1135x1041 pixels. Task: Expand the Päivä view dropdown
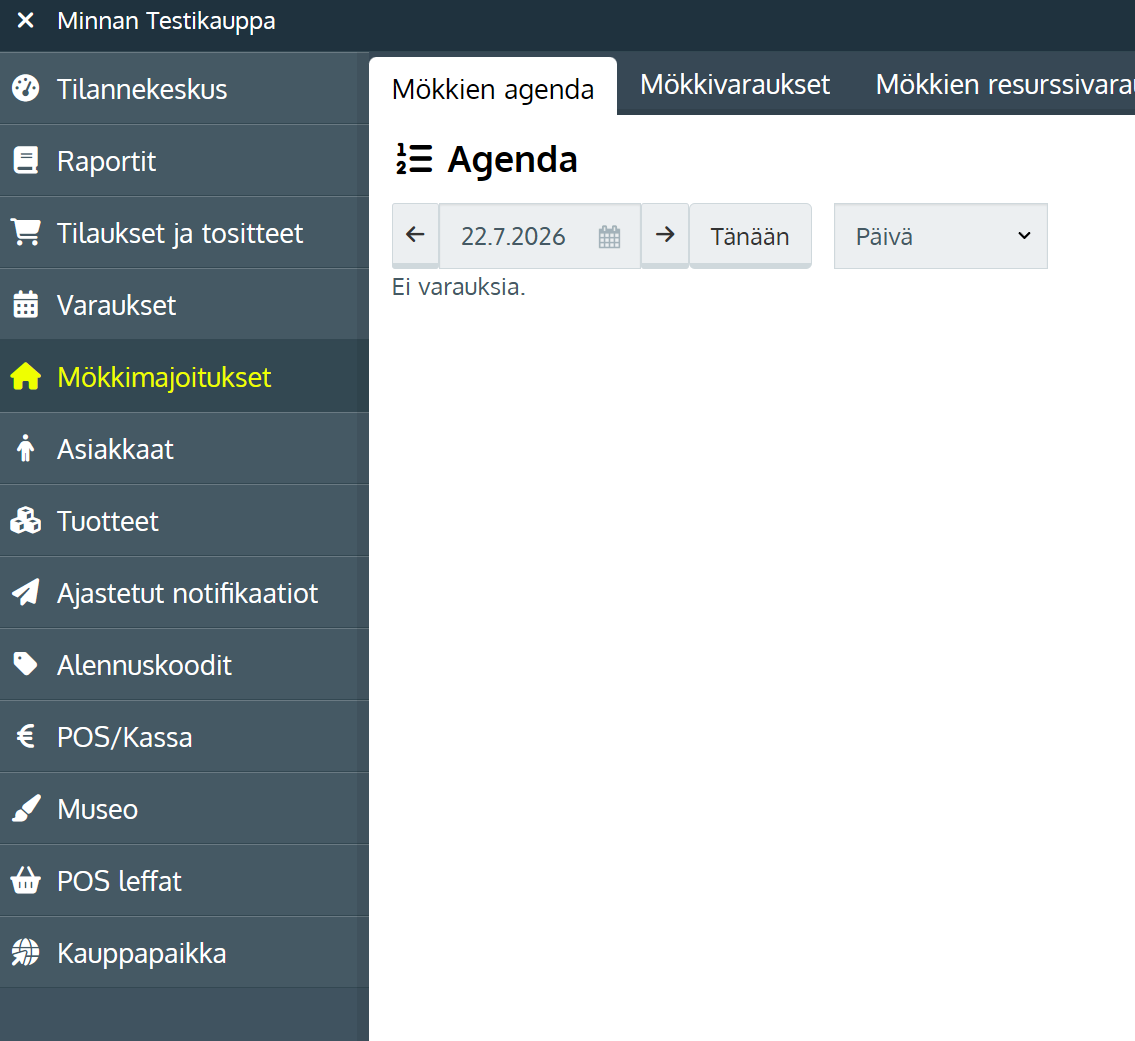click(940, 236)
